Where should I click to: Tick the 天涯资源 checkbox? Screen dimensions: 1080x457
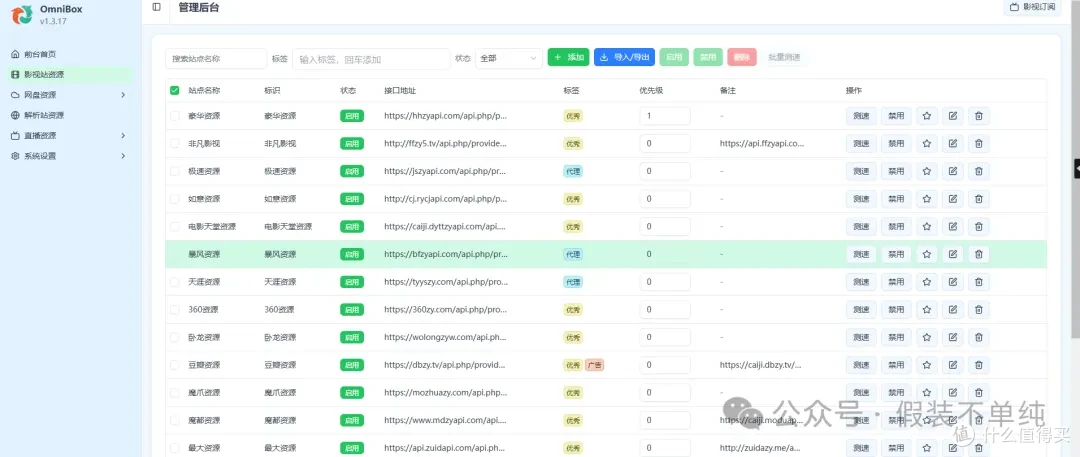tap(174, 282)
